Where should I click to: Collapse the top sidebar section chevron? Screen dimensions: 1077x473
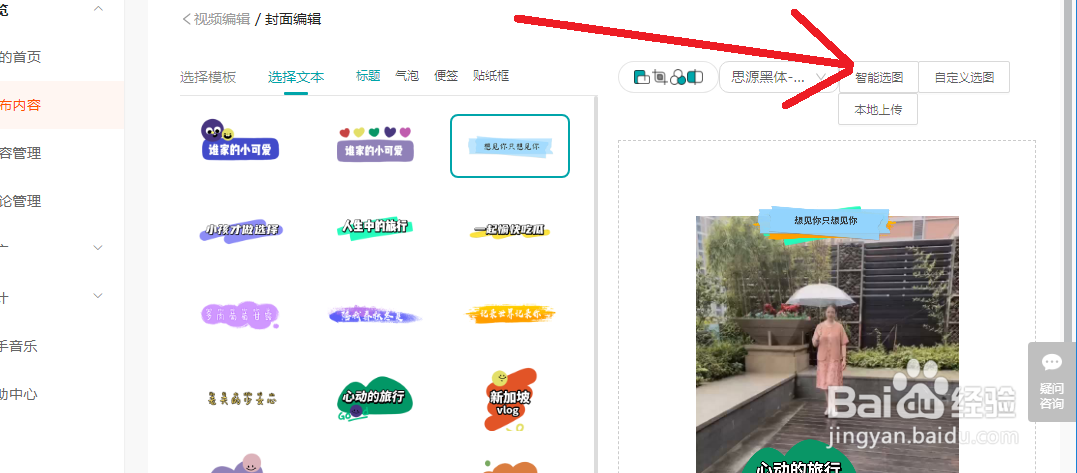[x=98, y=9]
